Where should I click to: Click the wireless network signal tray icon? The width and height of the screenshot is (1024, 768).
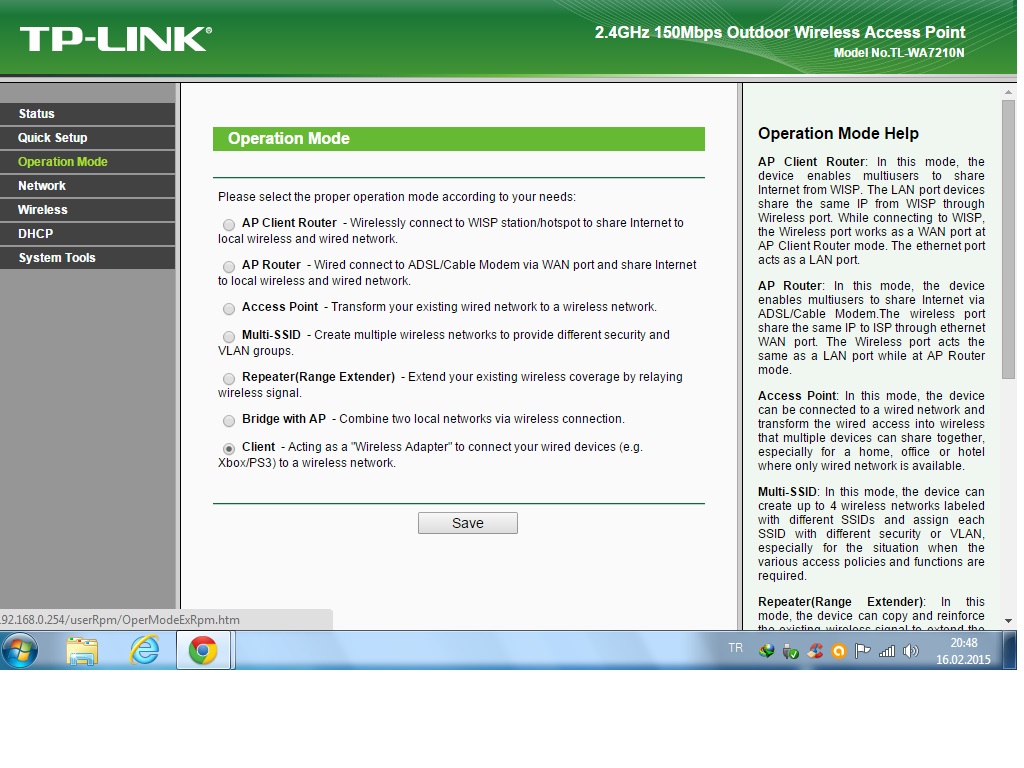tap(887, 650)
